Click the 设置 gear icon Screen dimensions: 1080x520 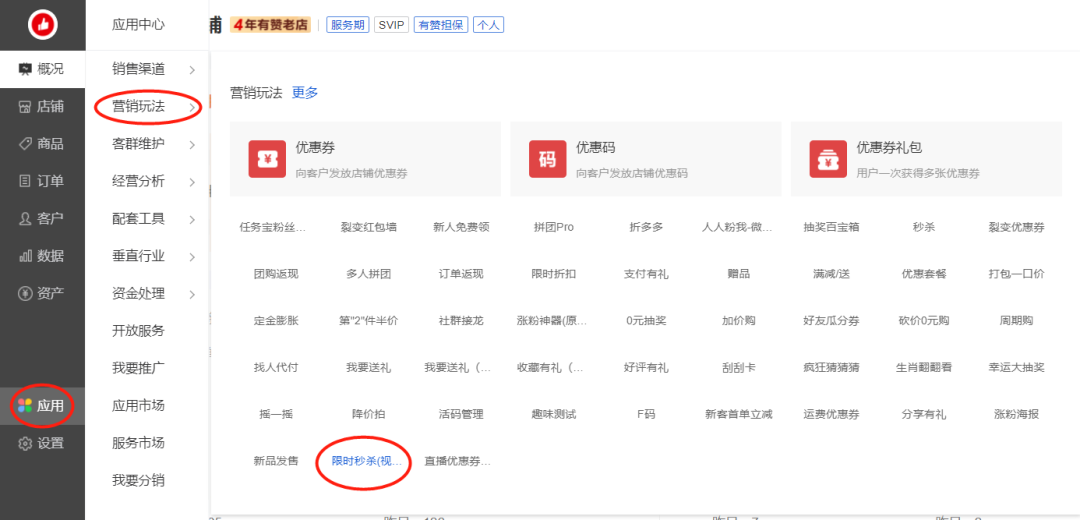[25, 444]
